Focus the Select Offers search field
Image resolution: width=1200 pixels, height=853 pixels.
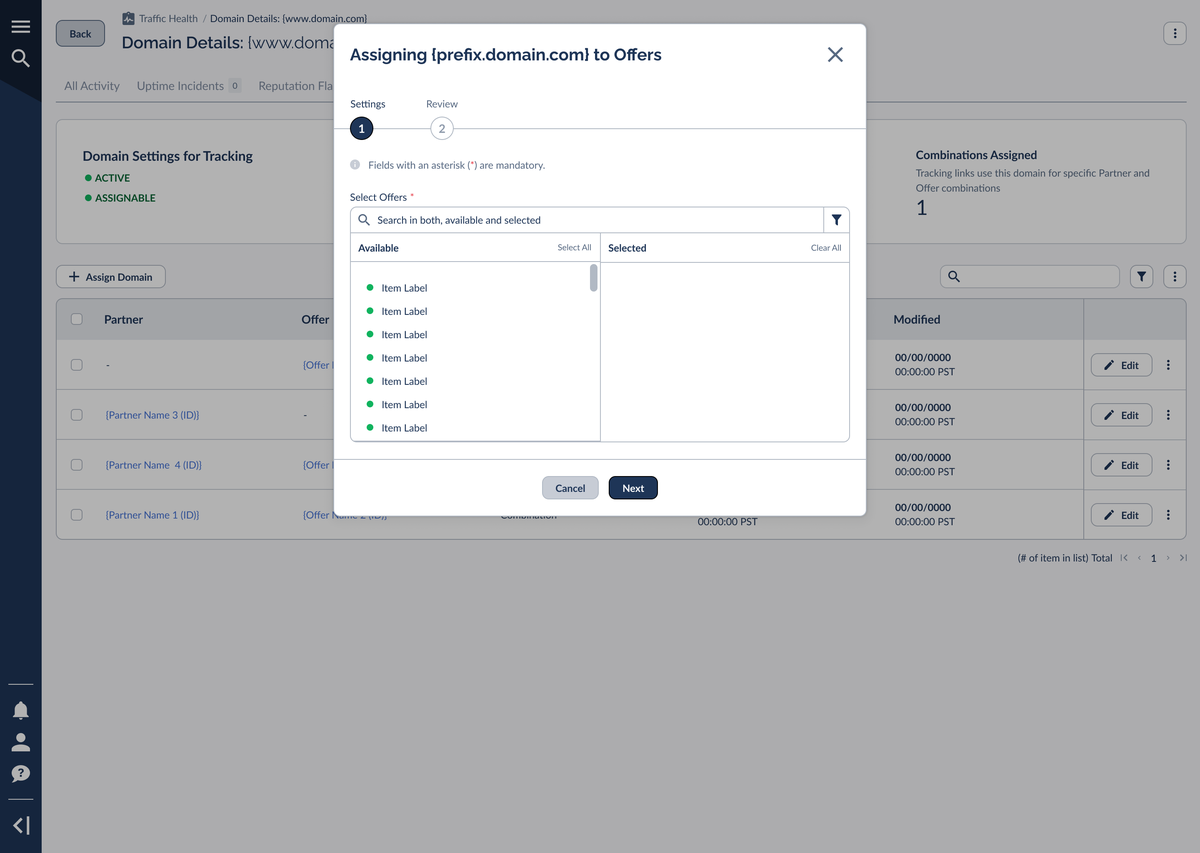point(587,220)
